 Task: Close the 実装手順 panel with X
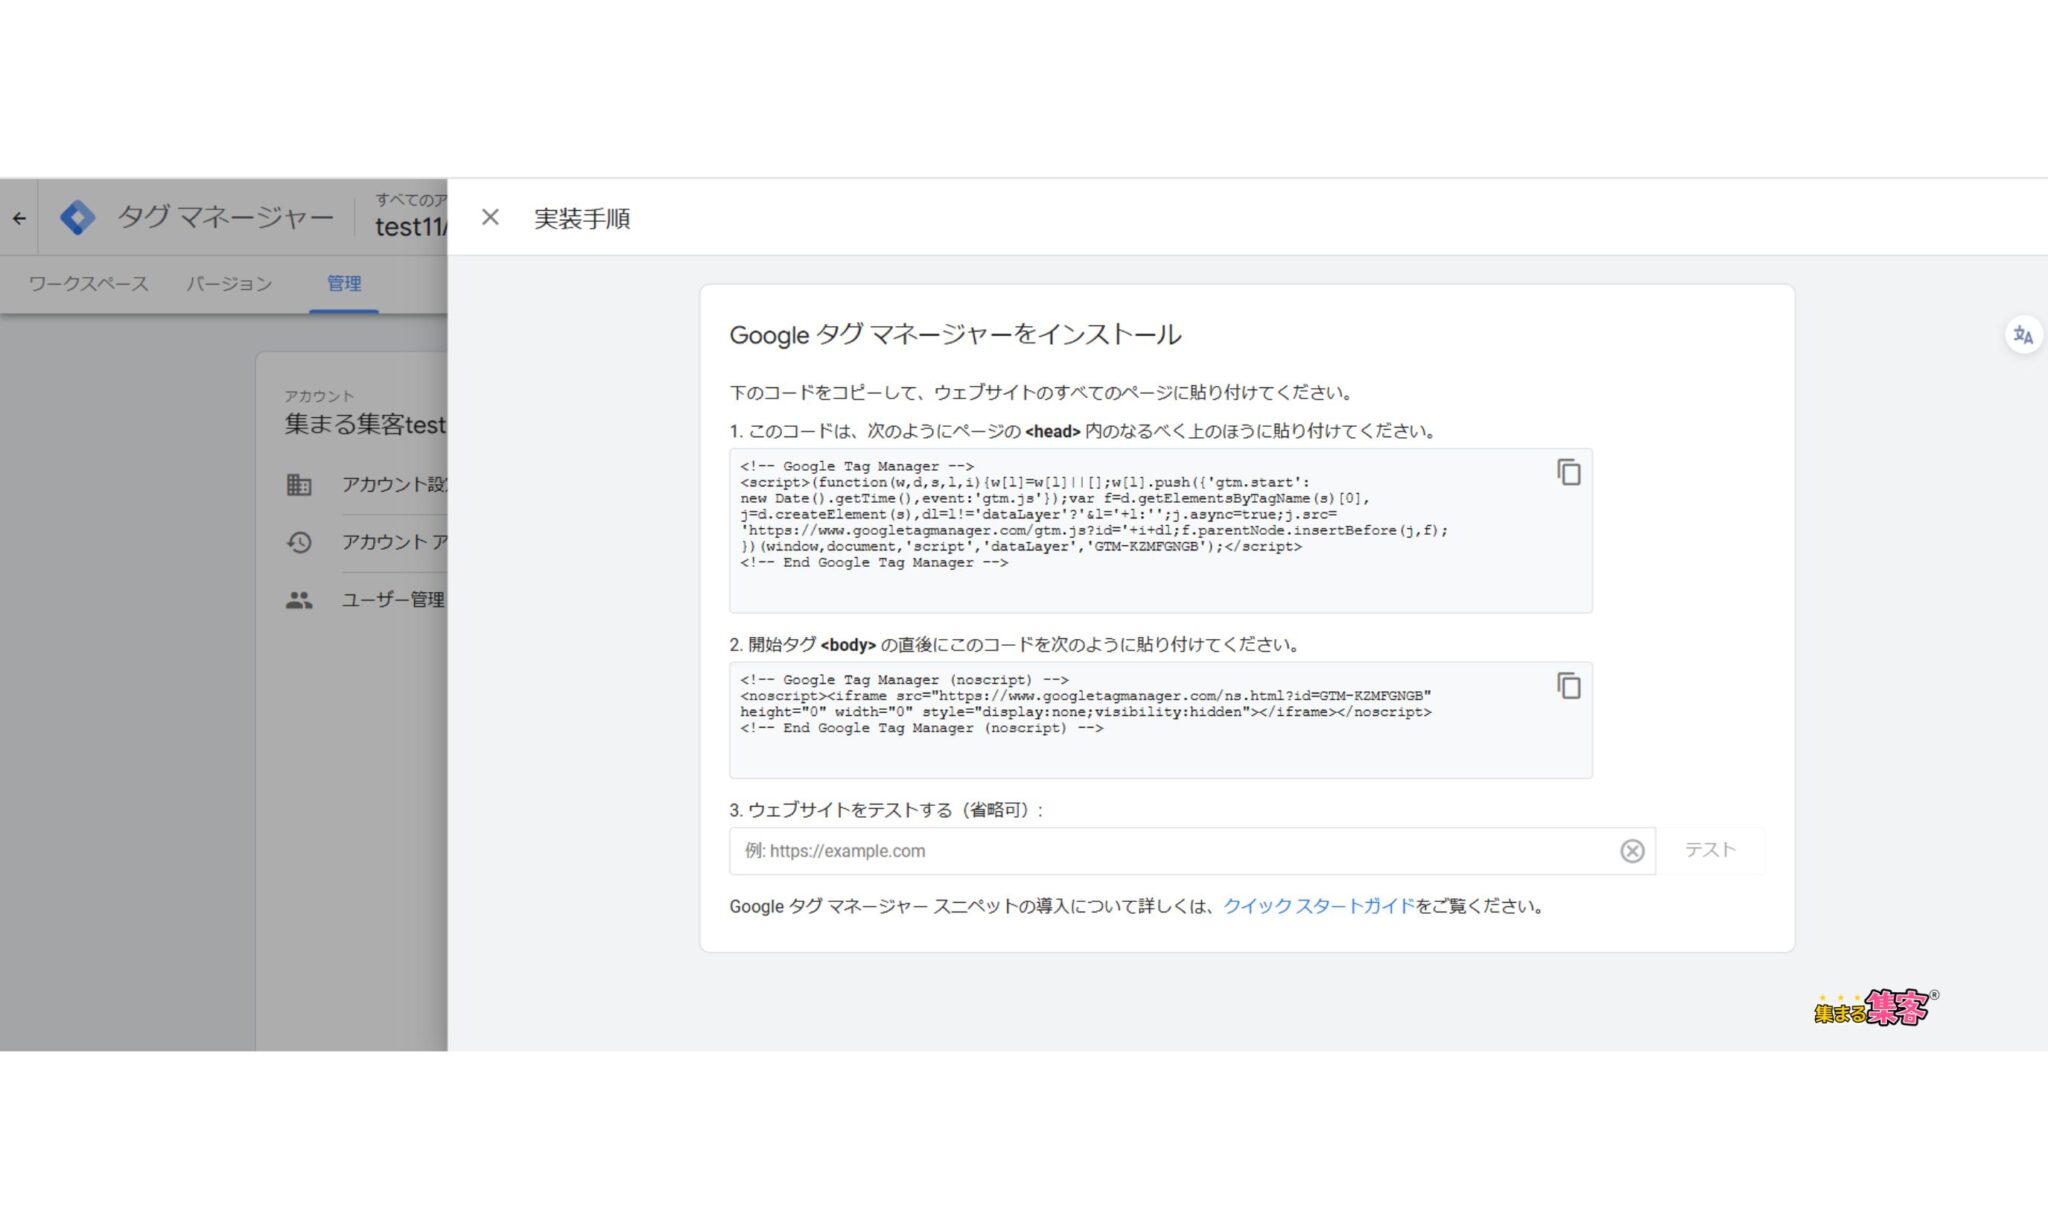490,217
